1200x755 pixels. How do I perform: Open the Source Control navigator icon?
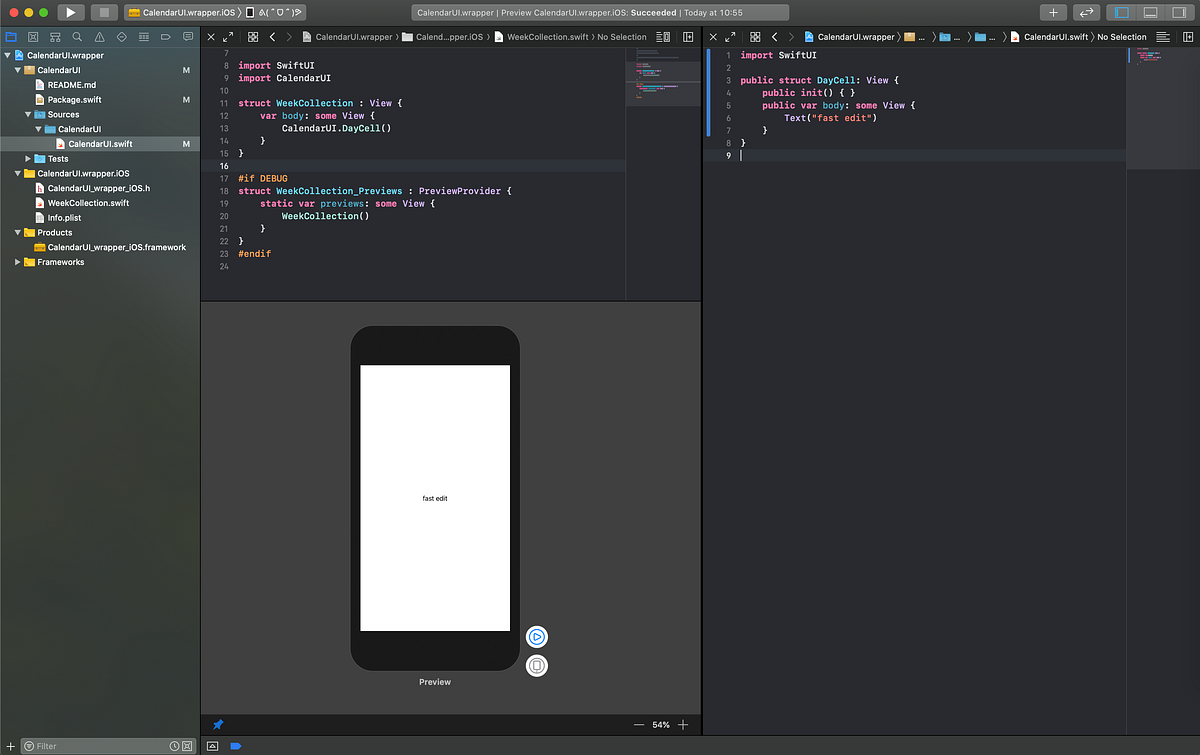[x=33, y=36]
